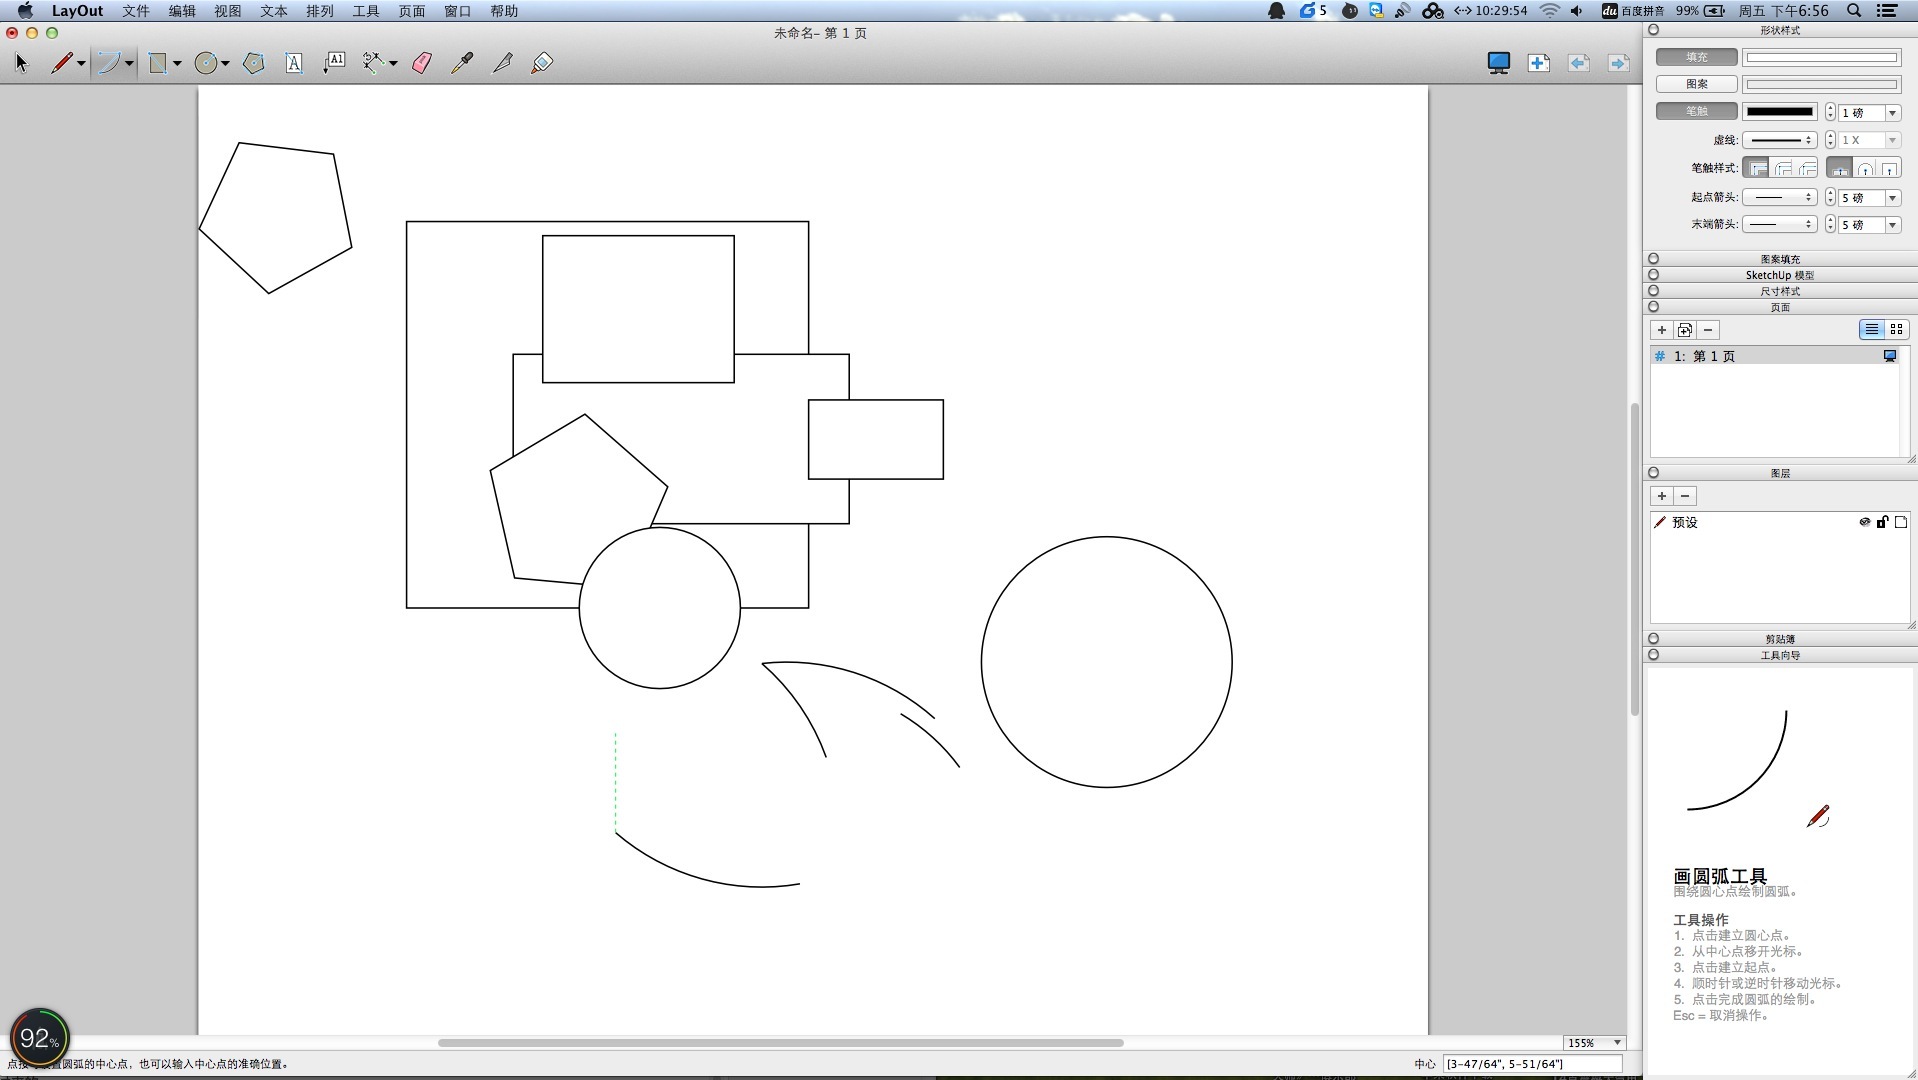Activate the pink Eraser tool
This screenshot has width=1918, height=1080.
point(422,63)
